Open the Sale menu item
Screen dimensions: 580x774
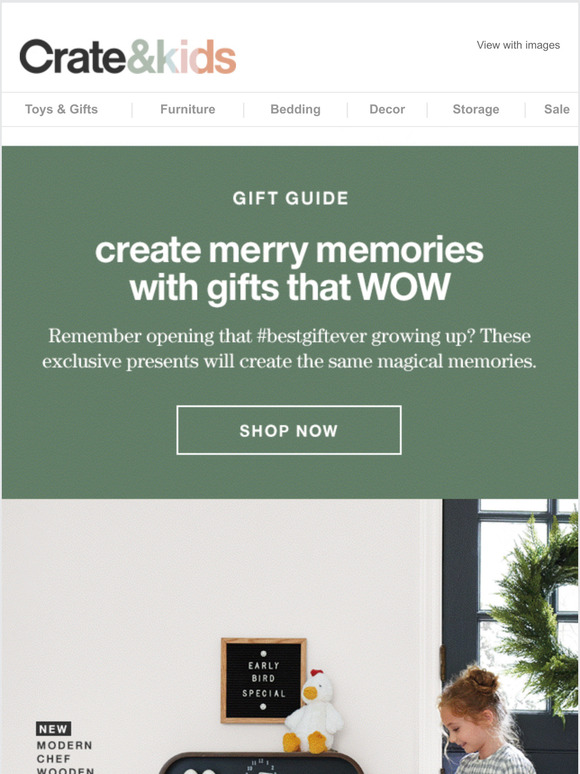coord(557,109)
